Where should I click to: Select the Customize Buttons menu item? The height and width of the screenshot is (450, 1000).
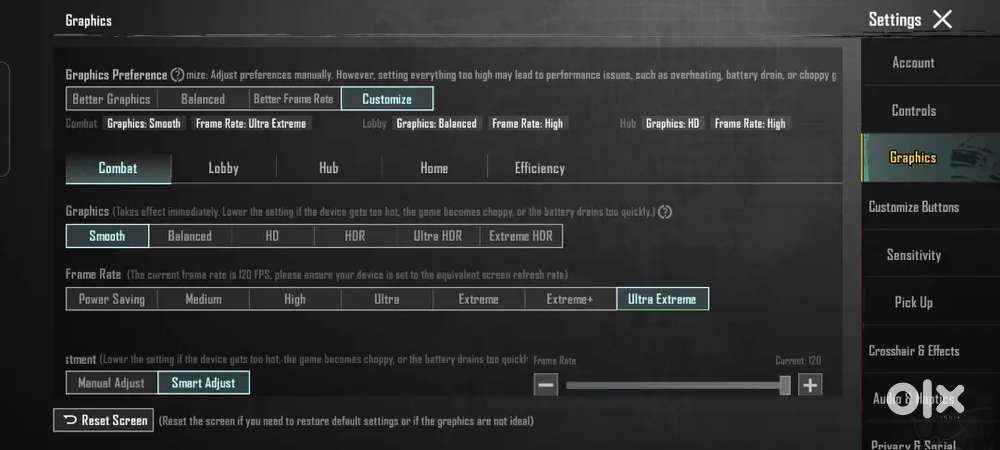pos(913,207)
